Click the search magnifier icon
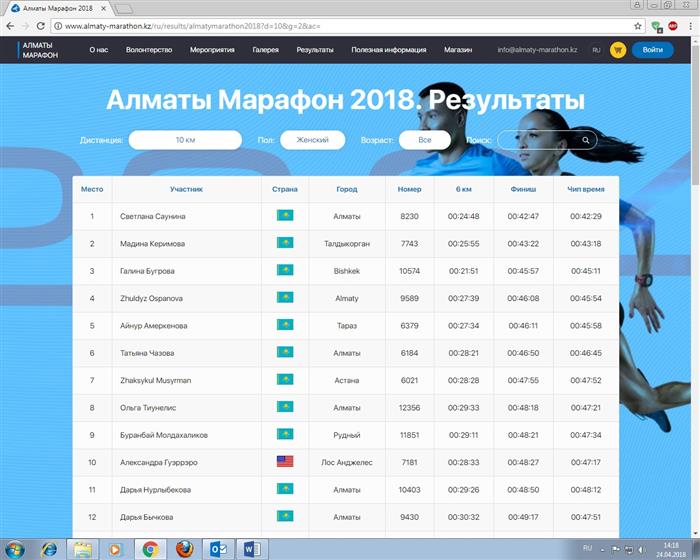 (x=586, y=140)
